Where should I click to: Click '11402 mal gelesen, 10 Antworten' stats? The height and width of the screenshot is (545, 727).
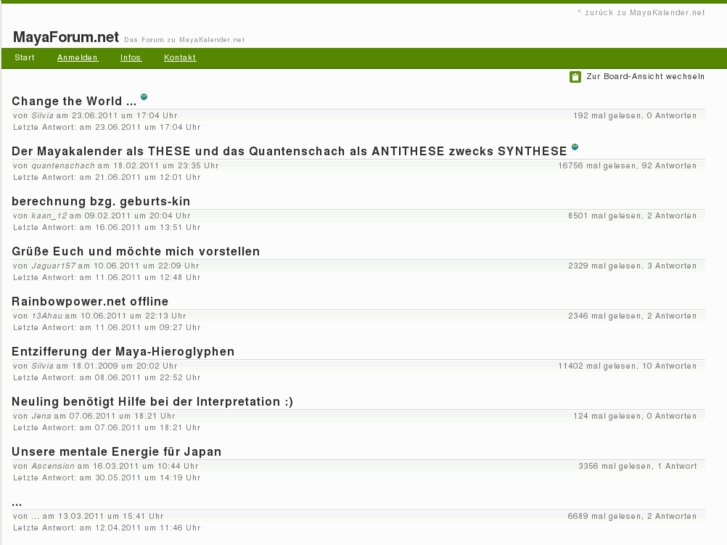(627, 366)
